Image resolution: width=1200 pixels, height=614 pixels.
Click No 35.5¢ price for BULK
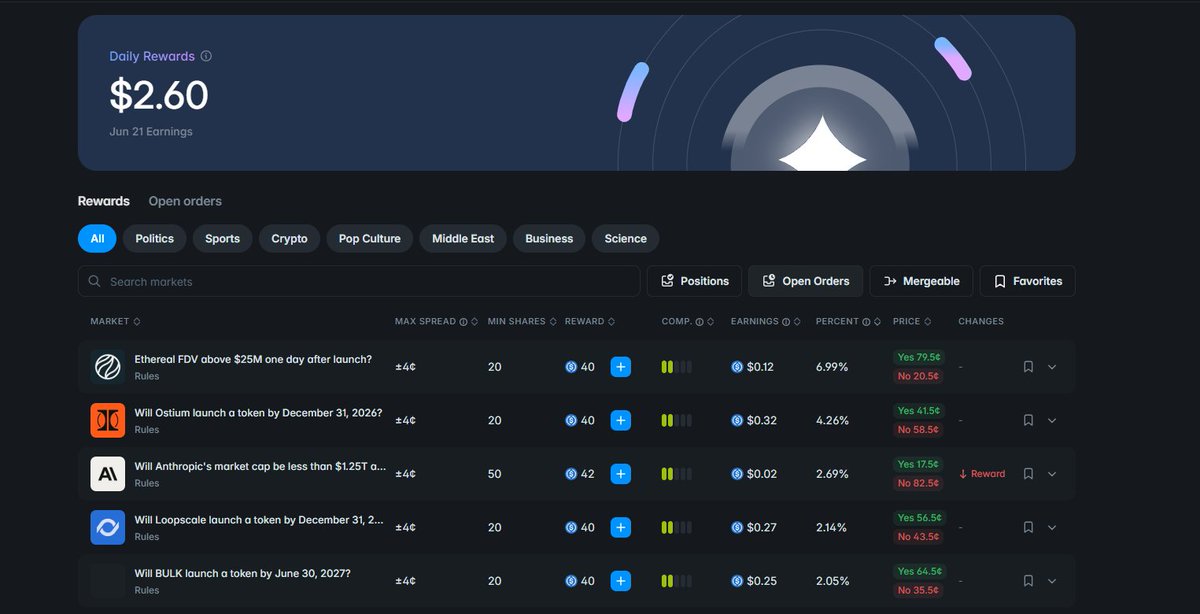point(919,590)
